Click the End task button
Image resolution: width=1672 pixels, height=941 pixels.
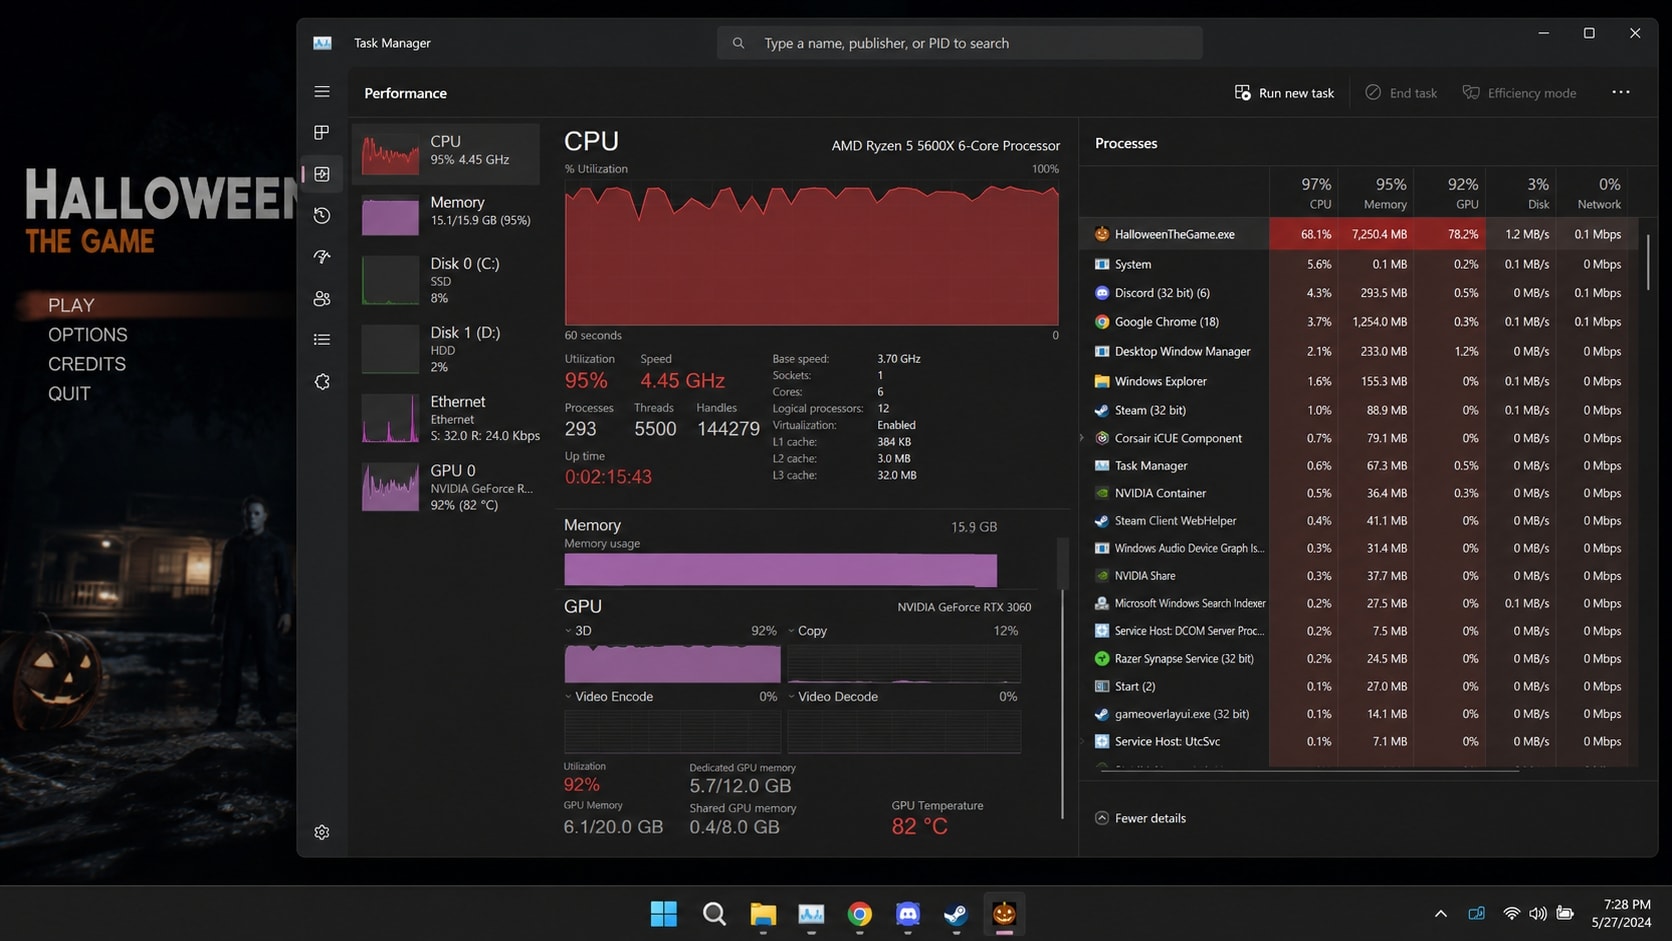click(1401, 93)
